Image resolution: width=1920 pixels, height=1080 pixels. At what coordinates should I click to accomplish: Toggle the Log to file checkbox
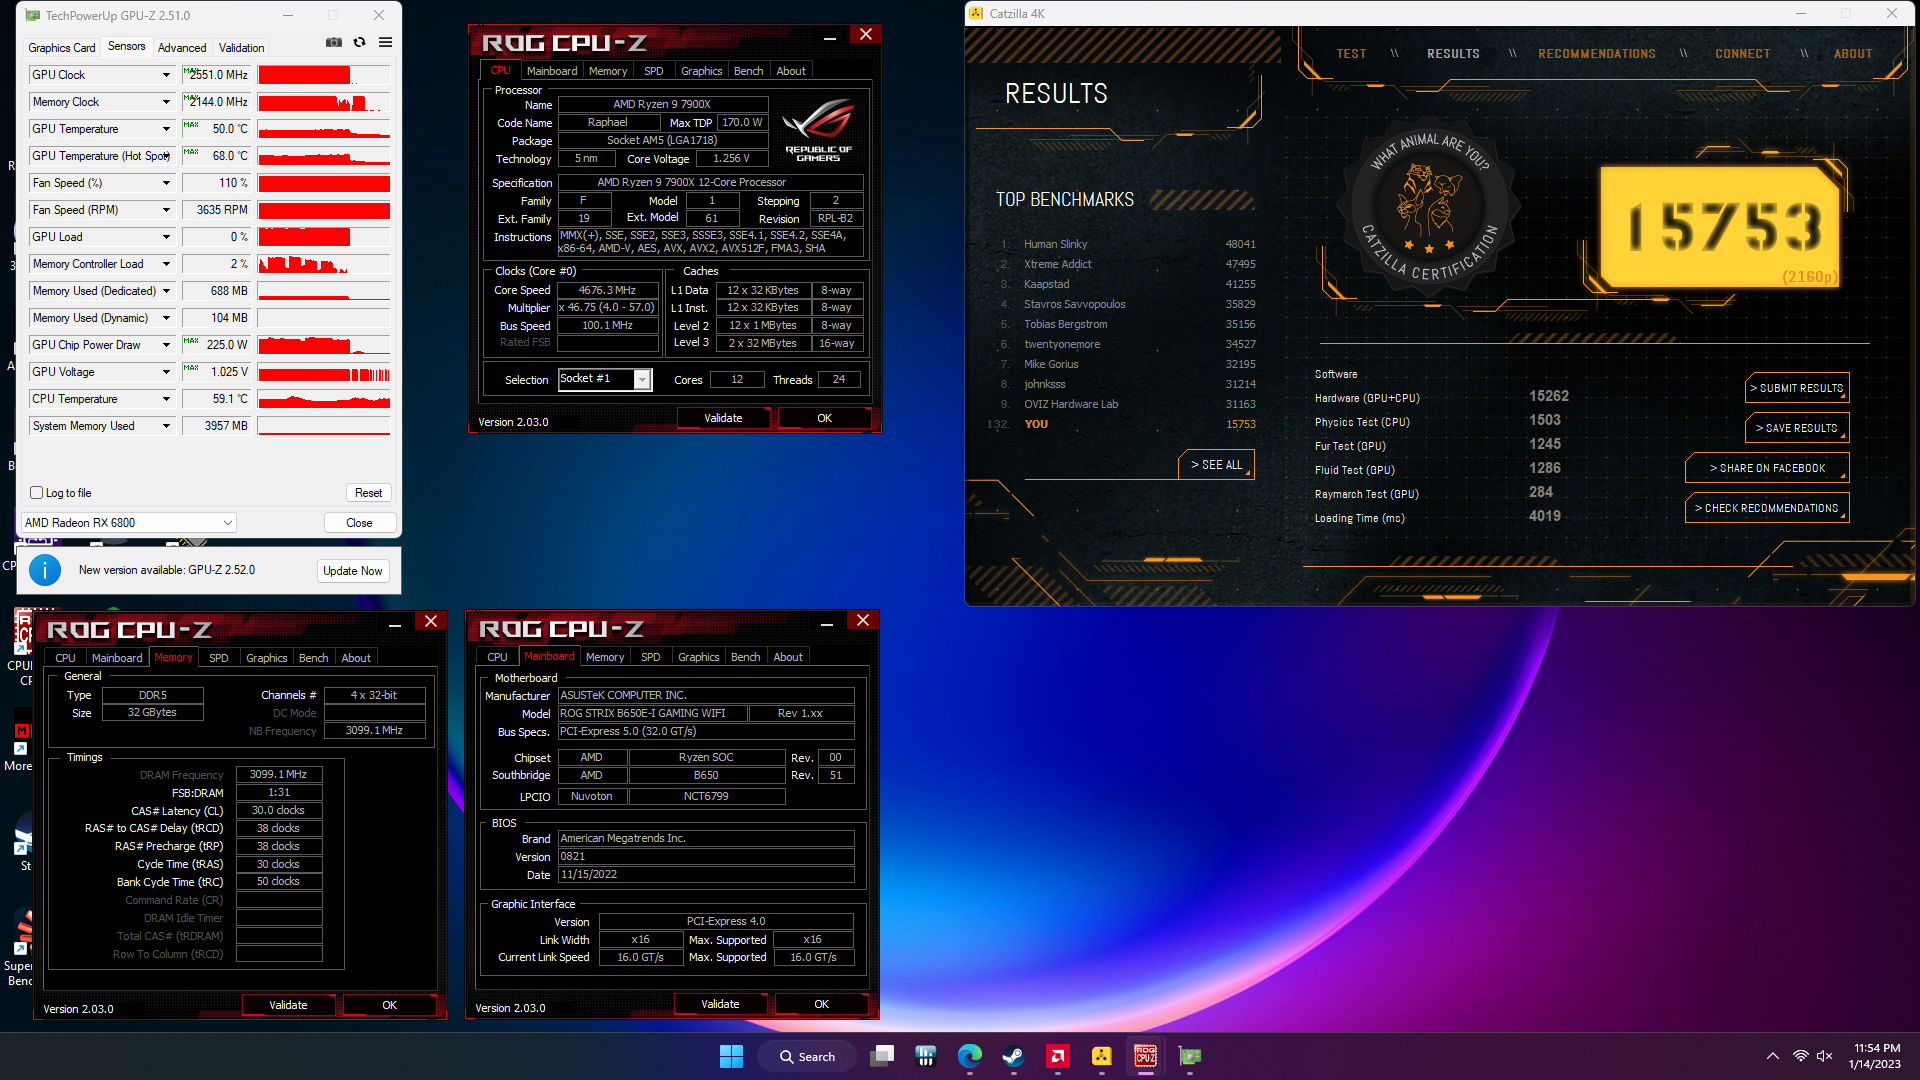[37, 493]
